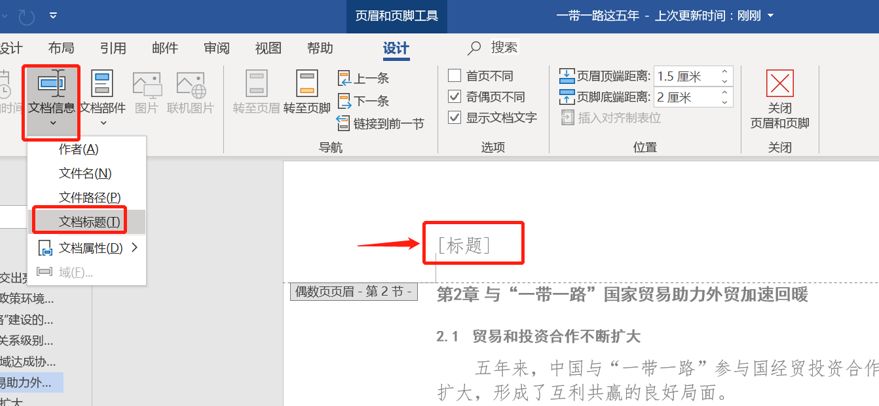Image resolution: width=879 pixels, height=406 pixels.
Task: Open the Quick Access Toolbar customize arrow
Action: [53, 16]
